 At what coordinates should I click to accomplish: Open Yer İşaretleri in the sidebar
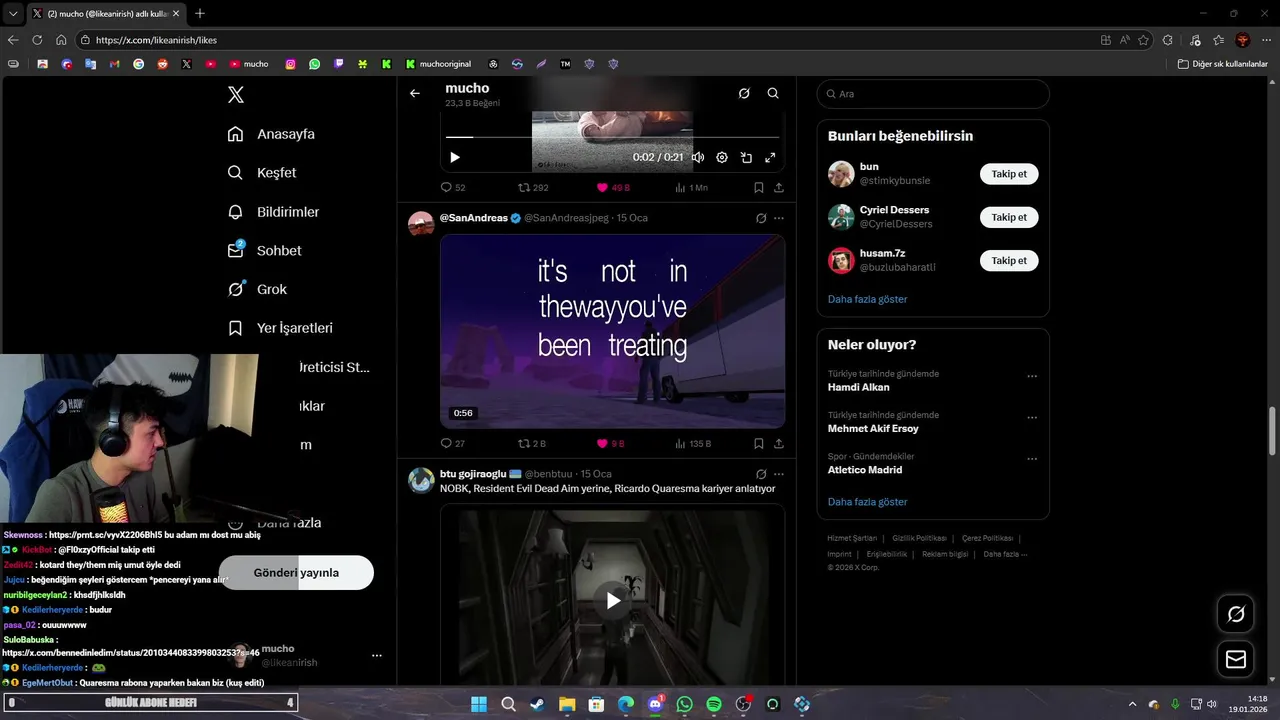[x=281, y=328]
